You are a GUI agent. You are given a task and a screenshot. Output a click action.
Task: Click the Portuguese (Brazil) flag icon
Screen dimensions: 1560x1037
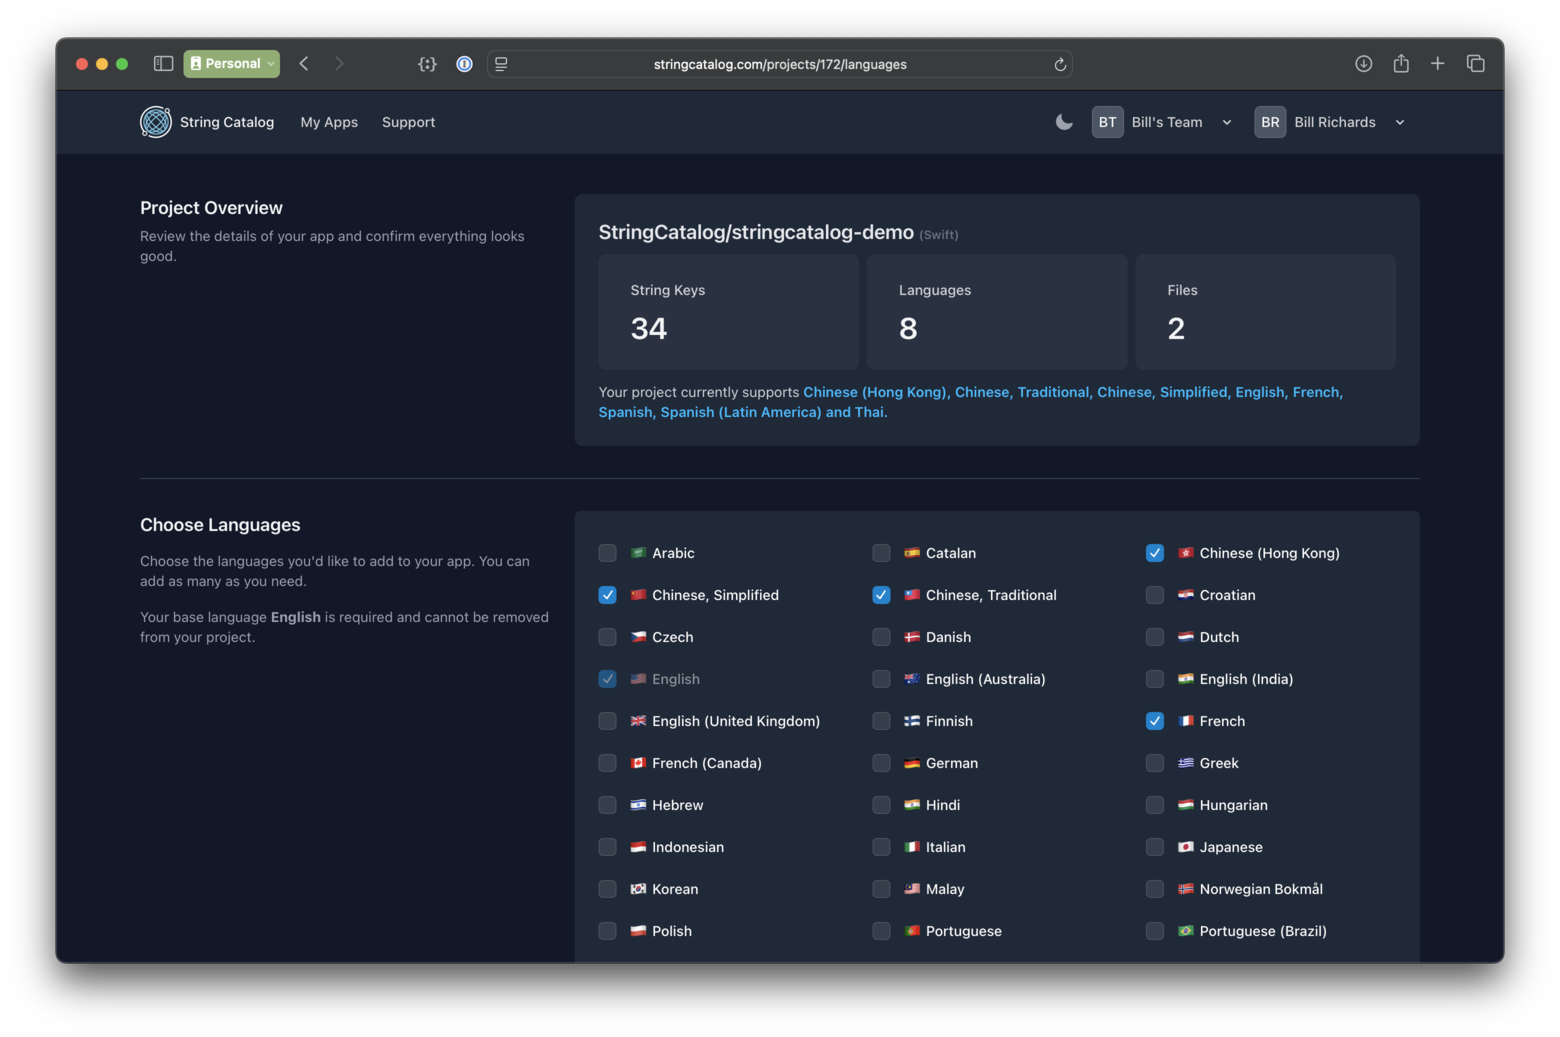point(1186,931)
